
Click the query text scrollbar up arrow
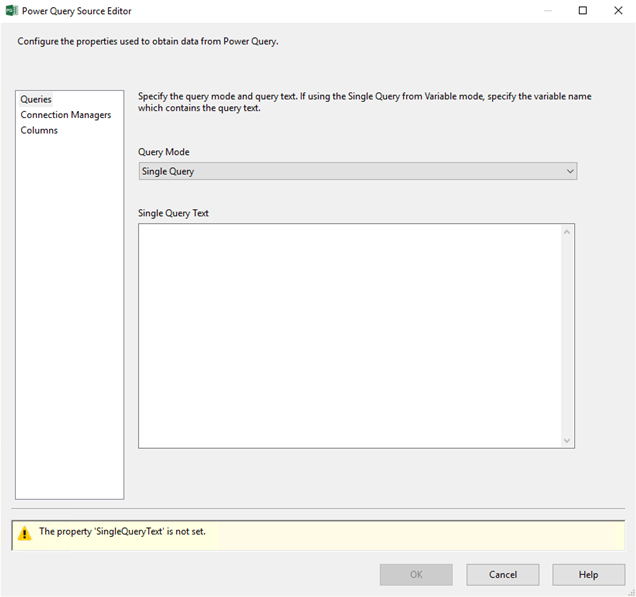coord(567,232)
